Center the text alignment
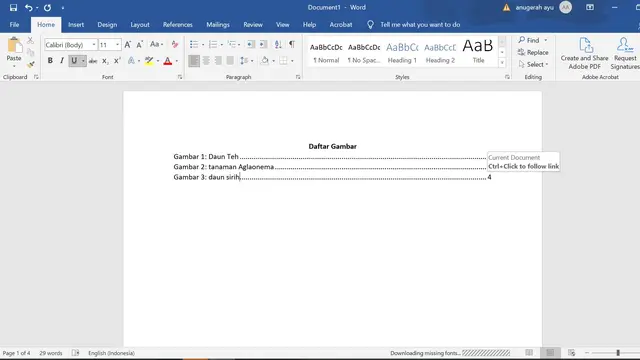This screenshot has width=640, height=360. tap(206, 61)
